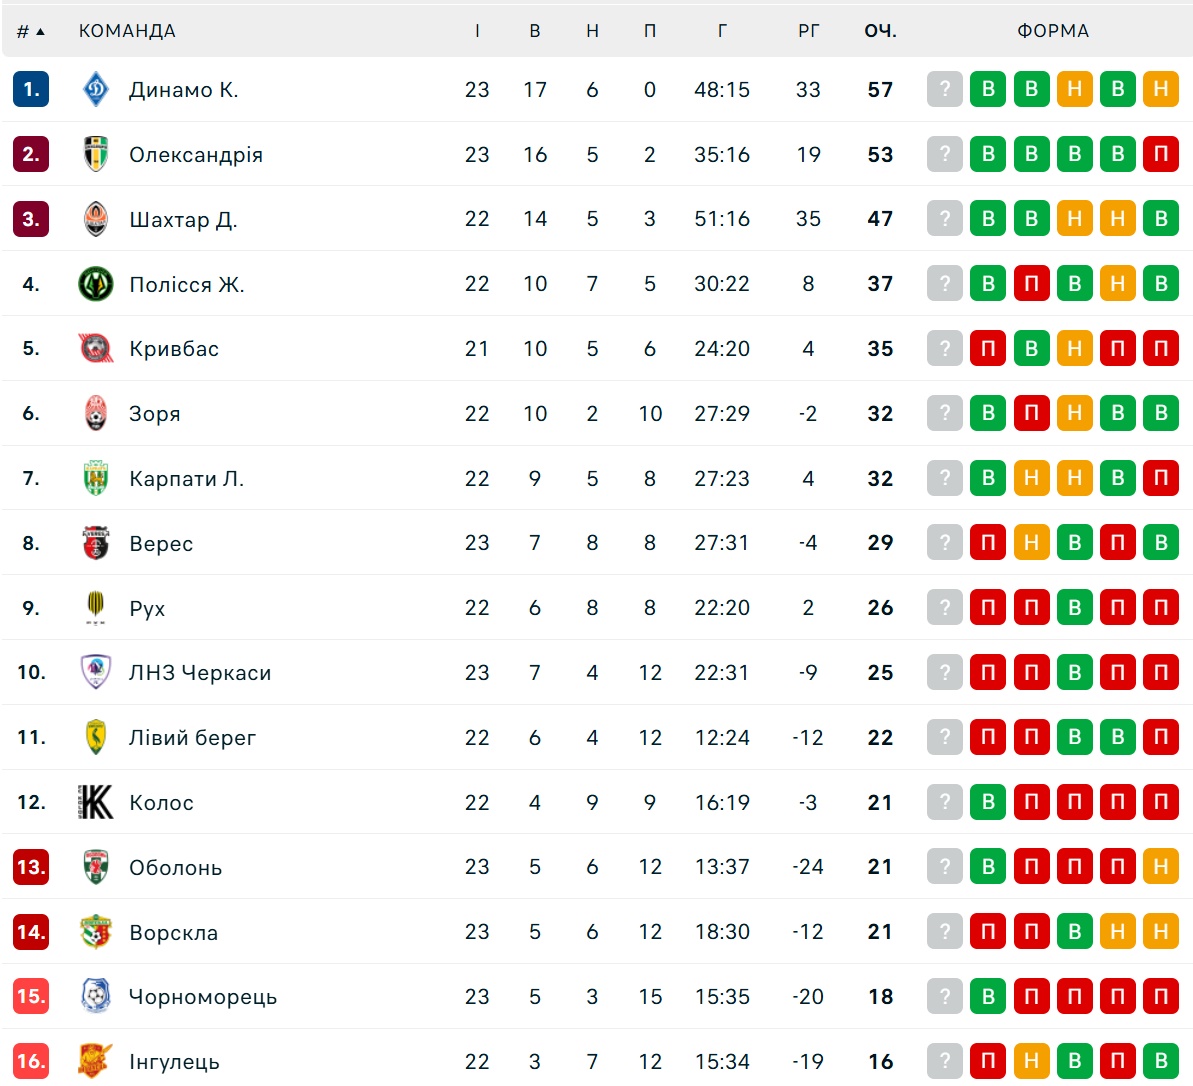Click the last orange Н badge for Оболонь
1193x1086 pixels.
(1161, 866)
